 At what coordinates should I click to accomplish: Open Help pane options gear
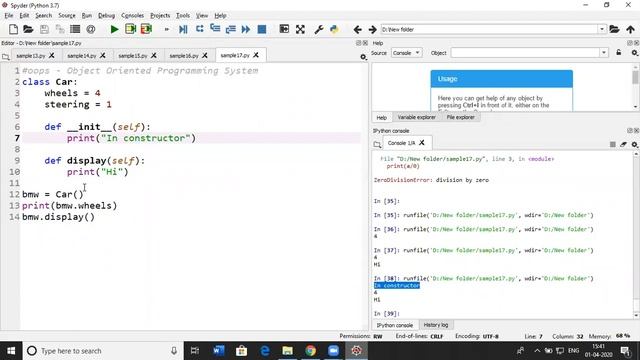click(x=634, y=53)
